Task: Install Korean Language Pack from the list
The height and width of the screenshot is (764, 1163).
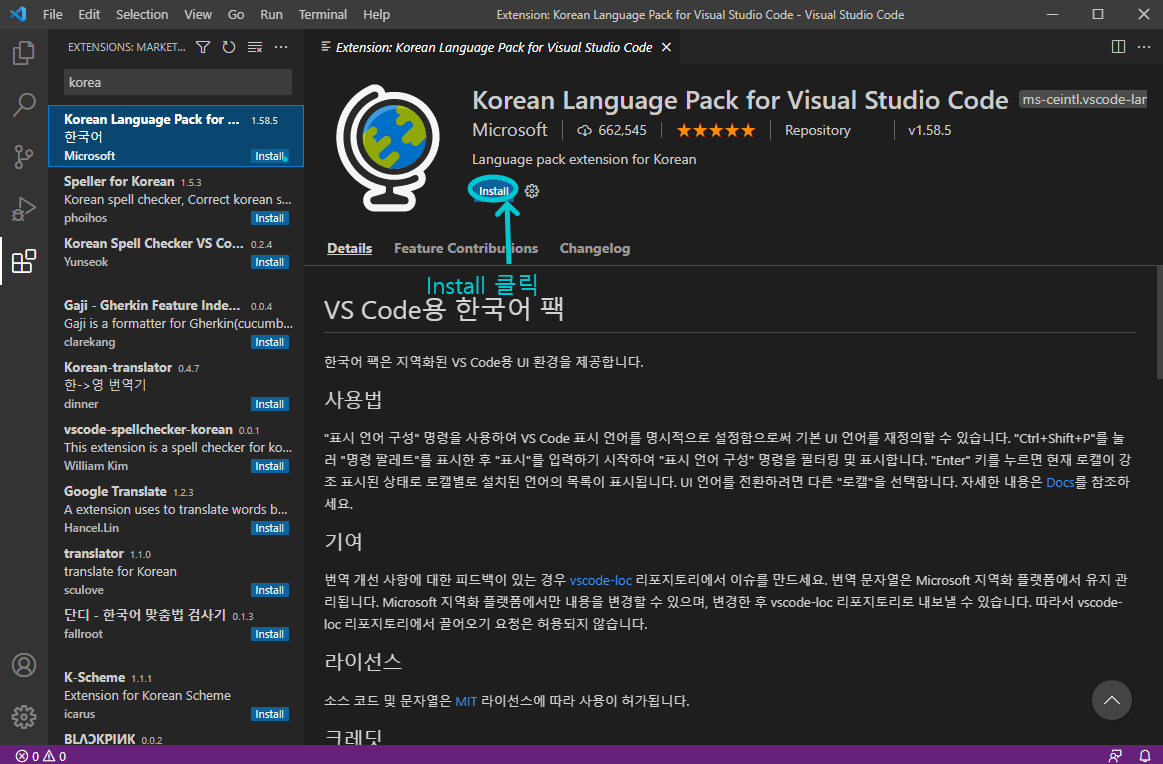Action: click(x=269, y=156)
